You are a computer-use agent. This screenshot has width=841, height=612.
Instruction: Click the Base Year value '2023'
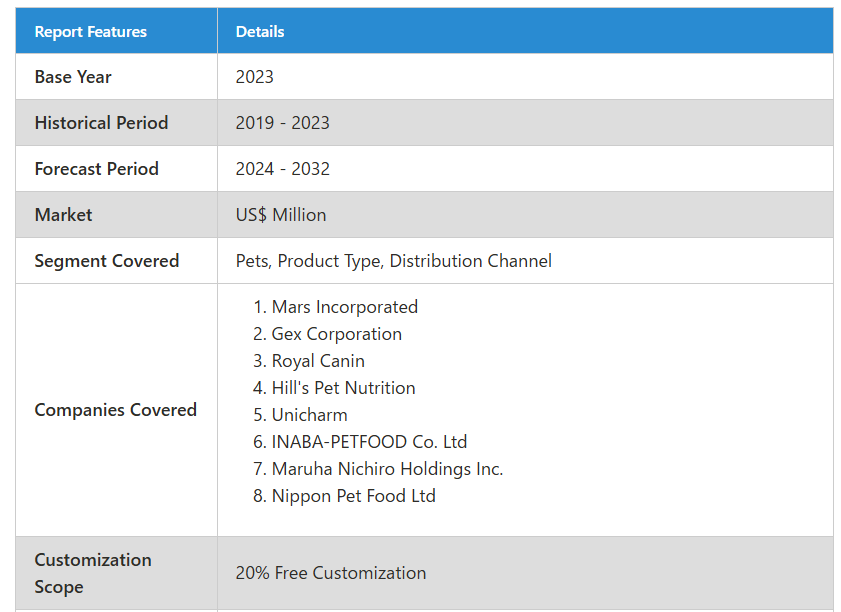click(255, 77)
